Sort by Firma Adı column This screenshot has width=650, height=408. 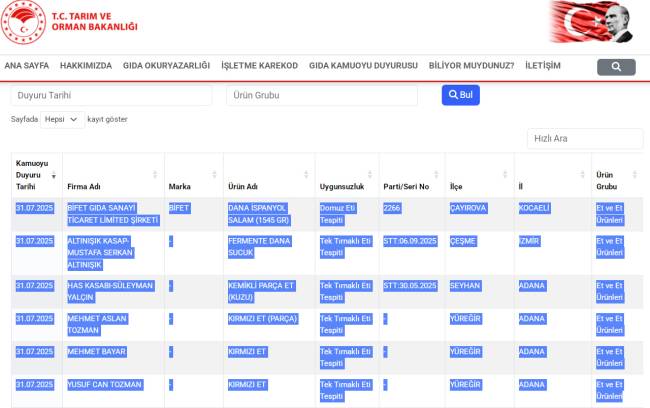coord(113,175)
